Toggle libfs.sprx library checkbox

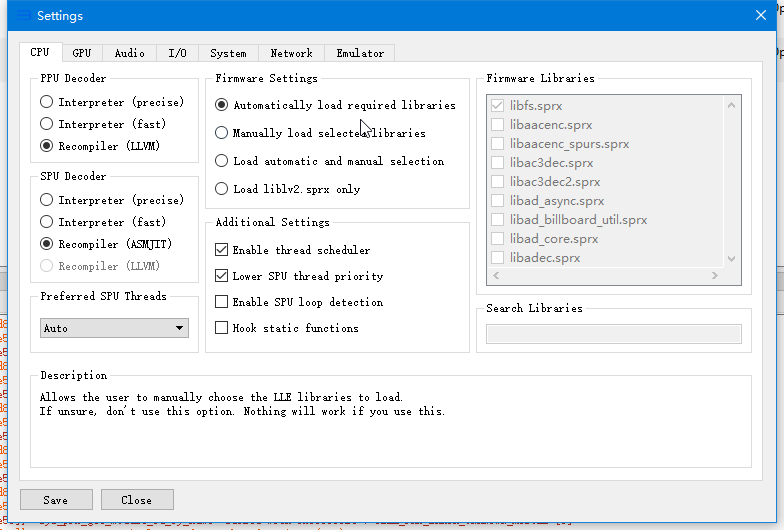pos(498,106)
